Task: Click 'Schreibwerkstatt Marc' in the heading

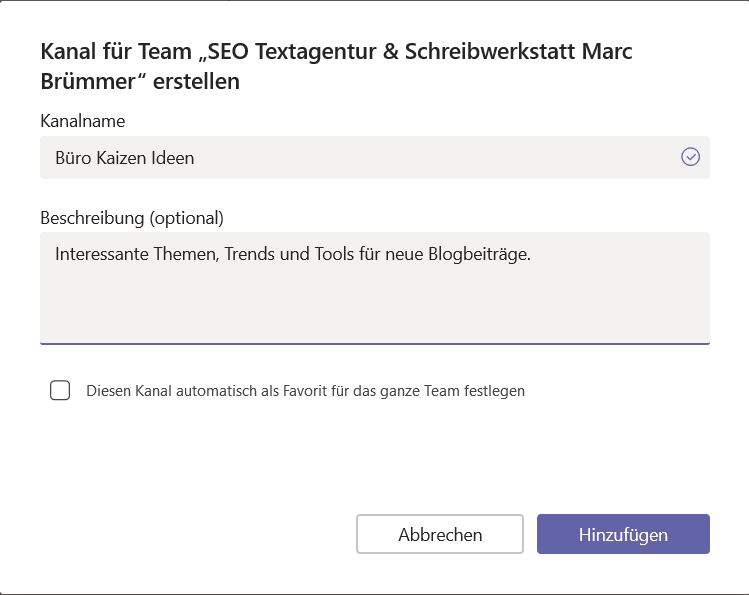Action: tap(519, 52)
